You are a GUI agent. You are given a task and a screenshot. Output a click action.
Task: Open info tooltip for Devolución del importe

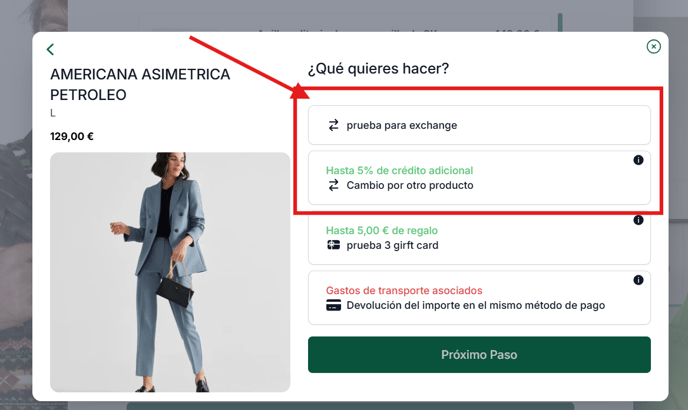point(638,280)
